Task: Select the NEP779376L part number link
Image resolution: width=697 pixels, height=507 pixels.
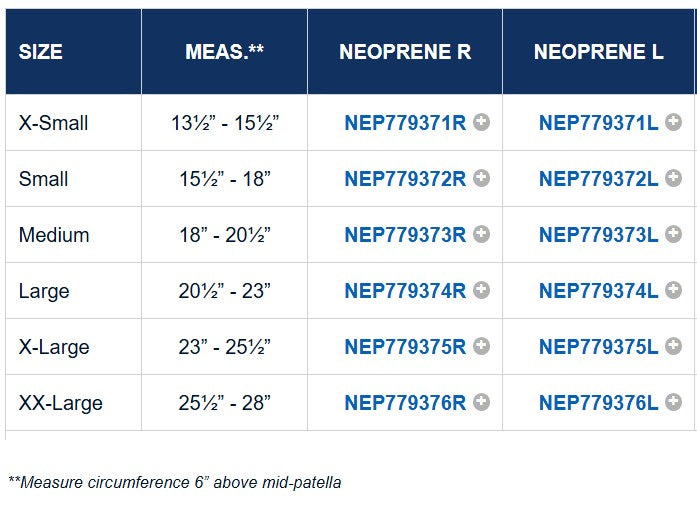Action: pyautogui.click(x=598, y=403)
